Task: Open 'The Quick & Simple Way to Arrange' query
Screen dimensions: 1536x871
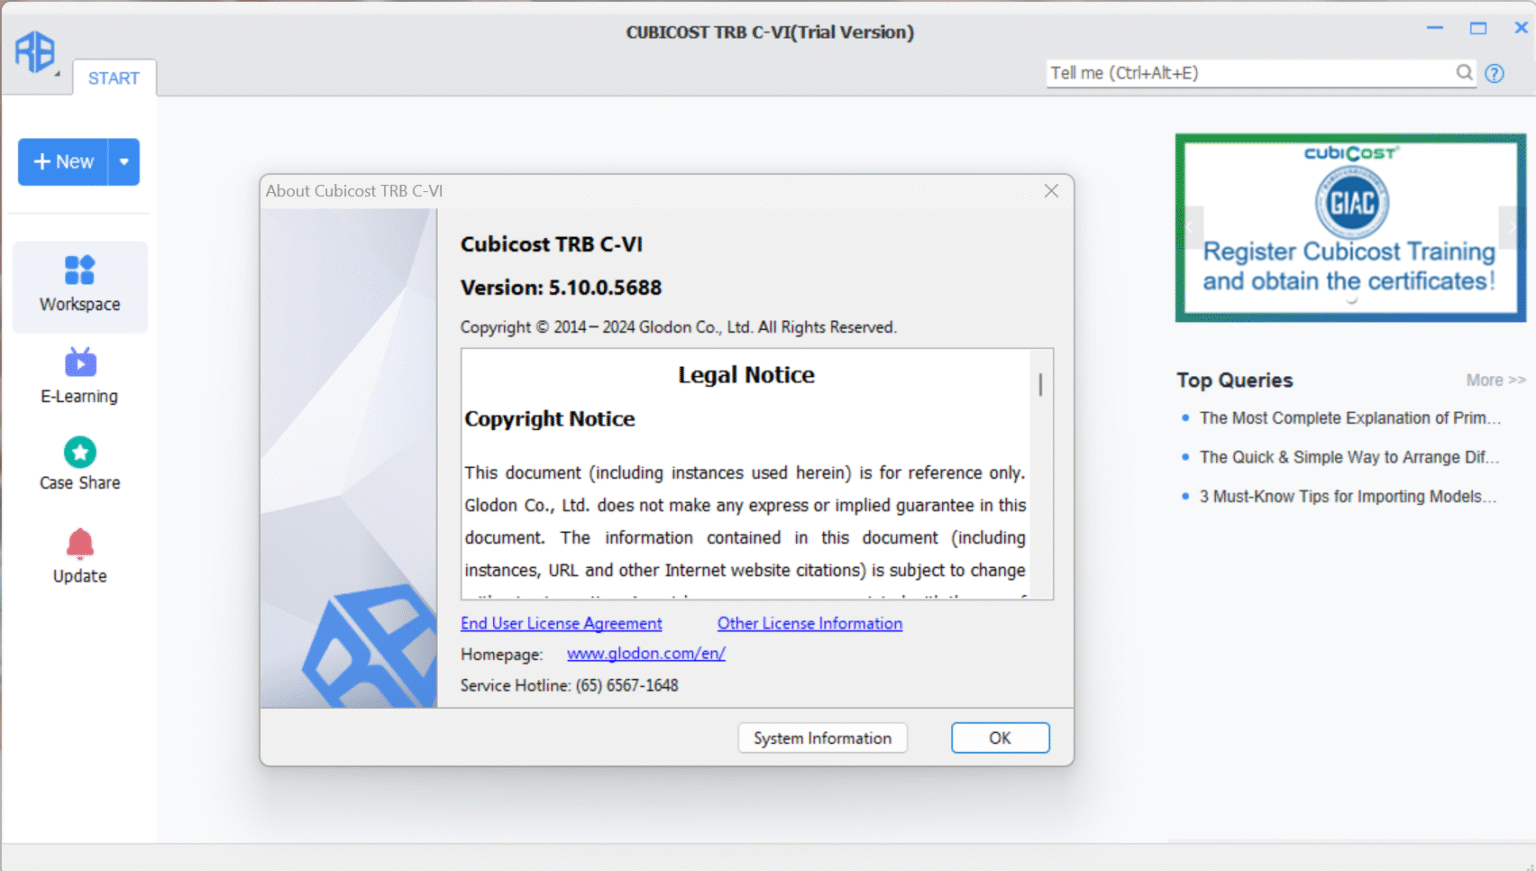Action: [x=1349, y=457]
